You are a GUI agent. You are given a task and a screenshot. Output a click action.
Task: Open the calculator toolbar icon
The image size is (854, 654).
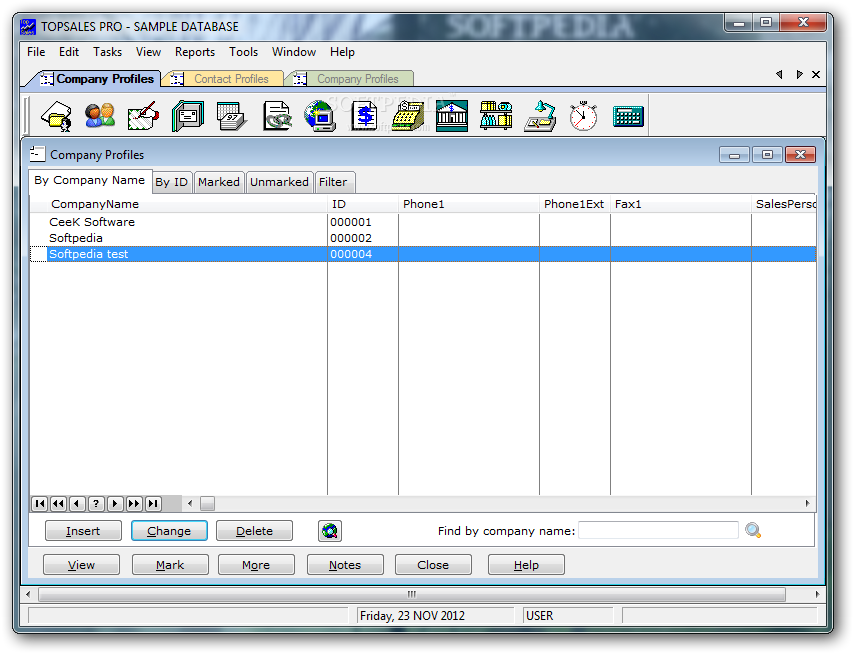(x=628, y=117)
